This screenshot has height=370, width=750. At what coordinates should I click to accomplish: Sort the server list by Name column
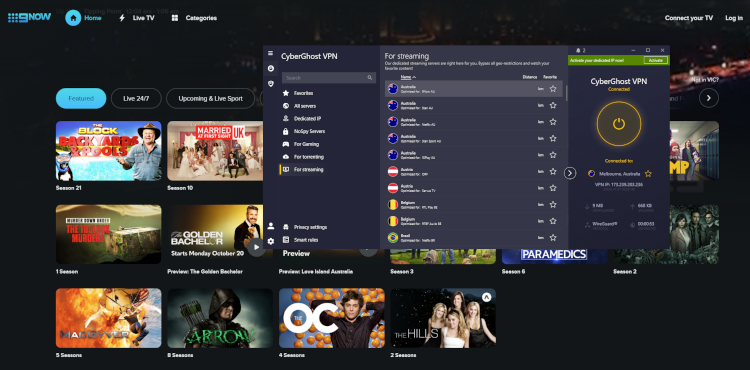coord(408,77)
